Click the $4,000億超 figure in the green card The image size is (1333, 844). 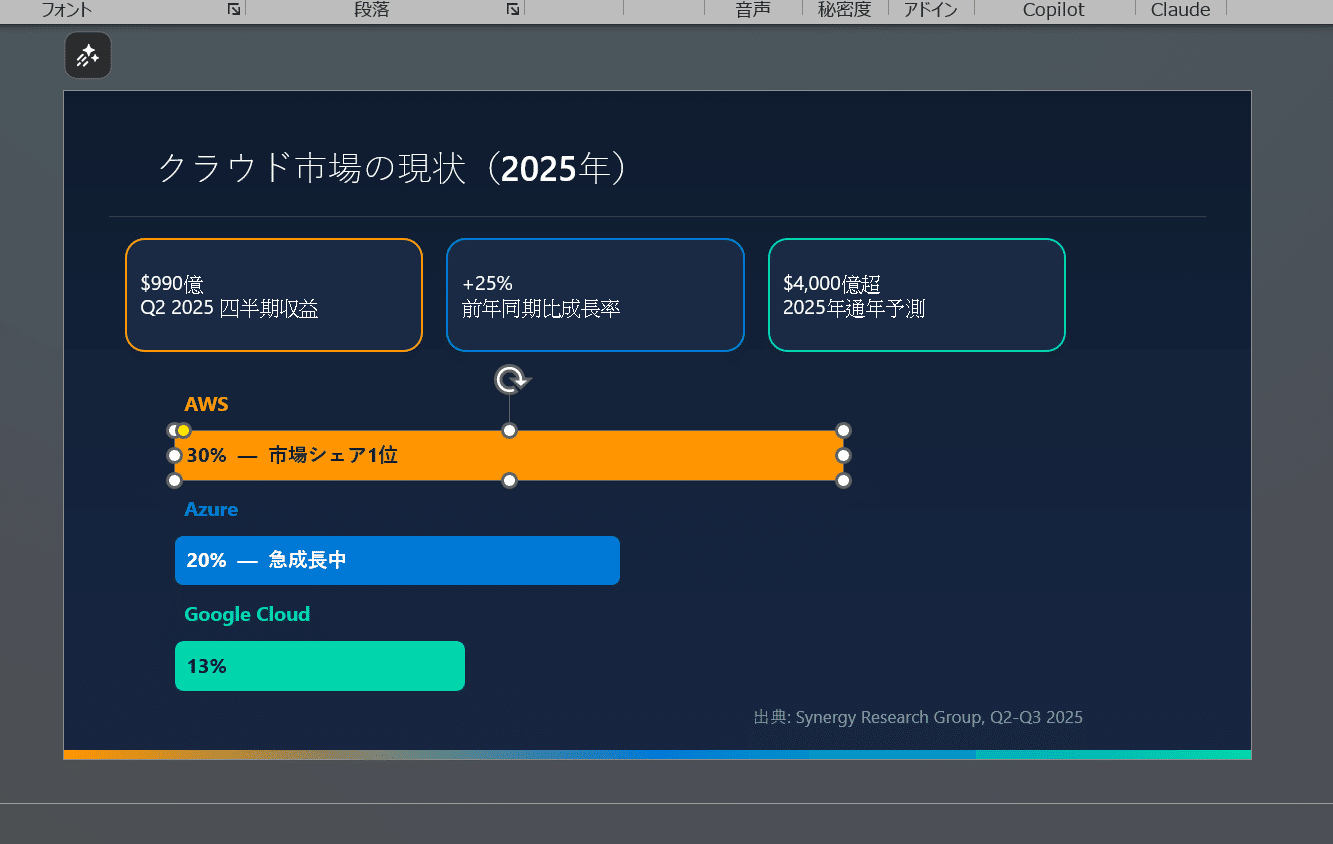pyautogui.click(x=832, y=284)
